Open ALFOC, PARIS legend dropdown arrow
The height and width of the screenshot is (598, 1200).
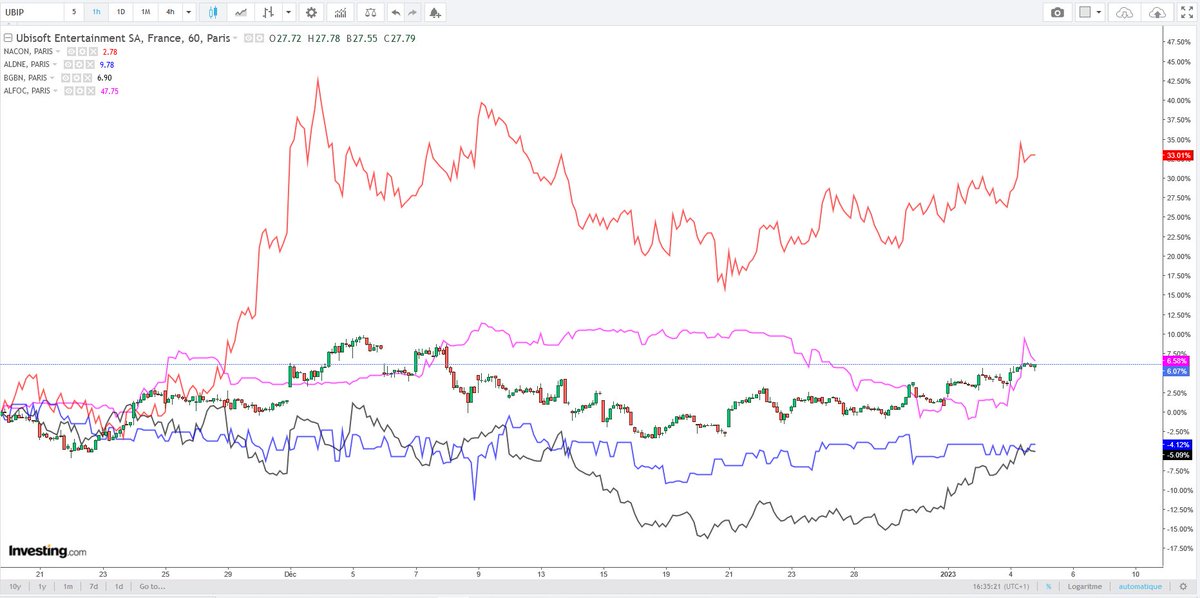56,91
